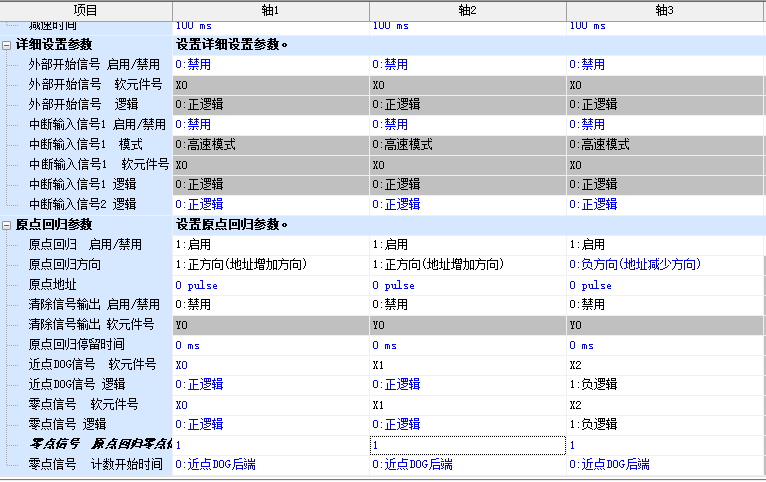Select 负方向(地址减少方向) cell for 轴3
The image size is (766, 482).
tap(664, 265)
